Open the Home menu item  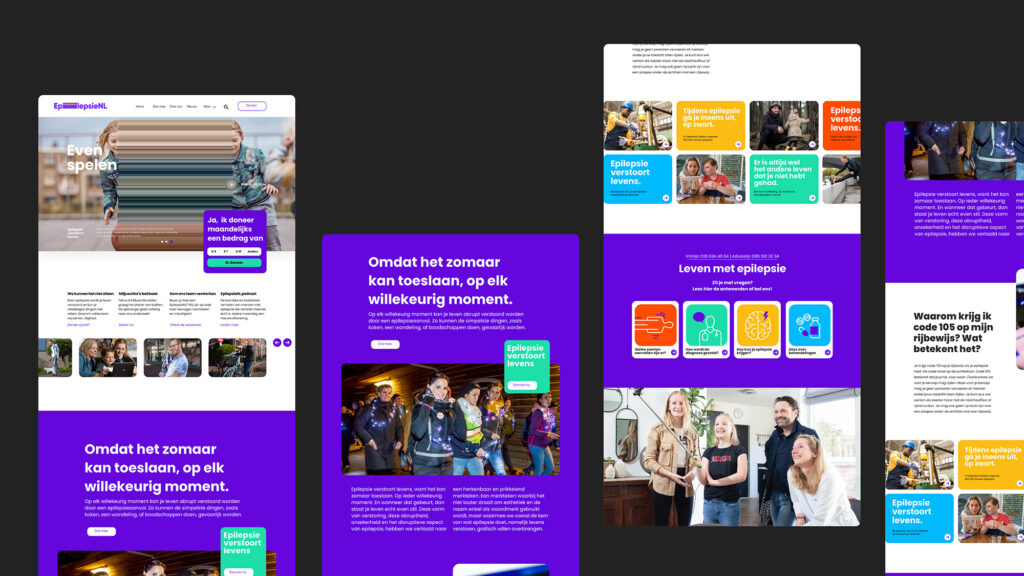click(140, 106)
